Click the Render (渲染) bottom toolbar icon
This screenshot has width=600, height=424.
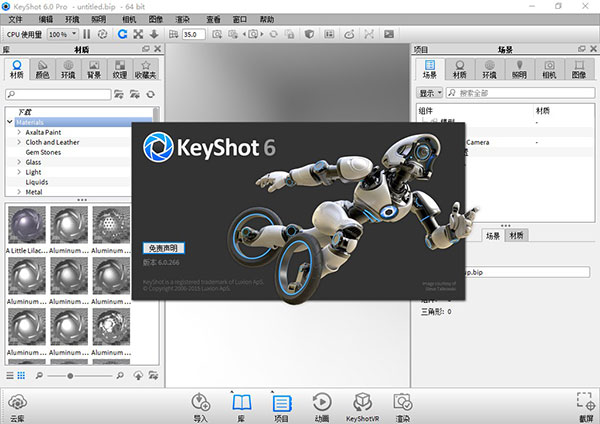click(403, 408)
